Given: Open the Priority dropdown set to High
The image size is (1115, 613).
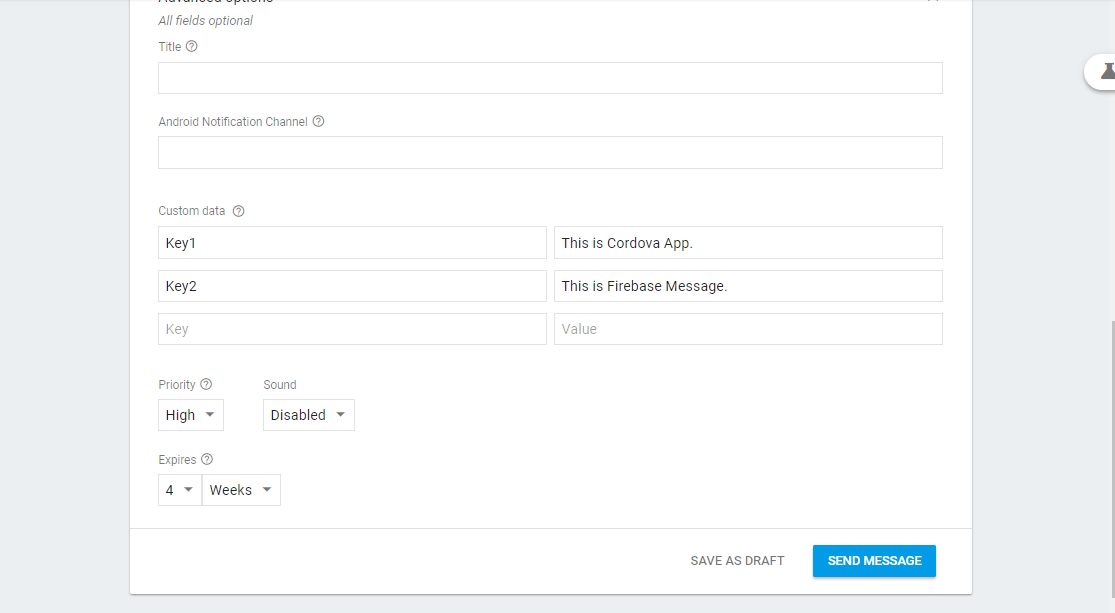Looking at the screenshot, I should coord(191,415).
